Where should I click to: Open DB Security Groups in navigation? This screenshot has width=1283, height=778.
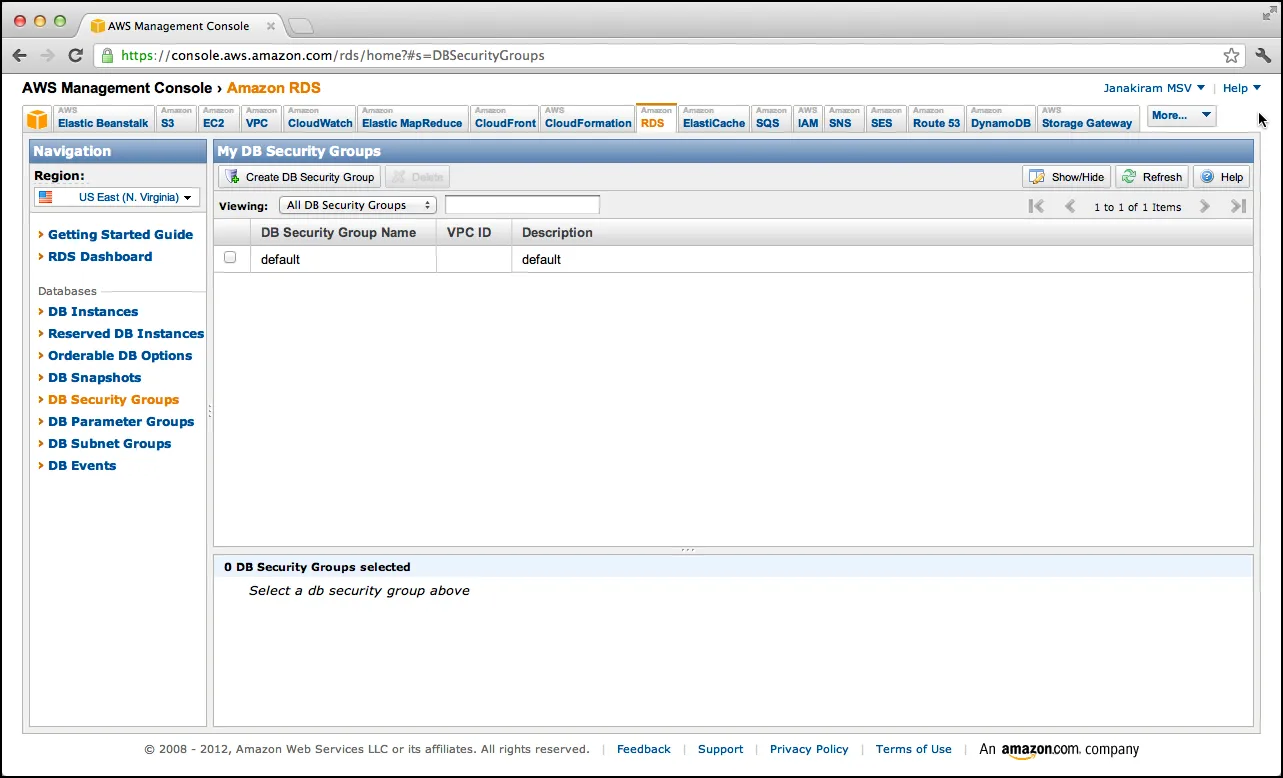(x=114, y=399)
